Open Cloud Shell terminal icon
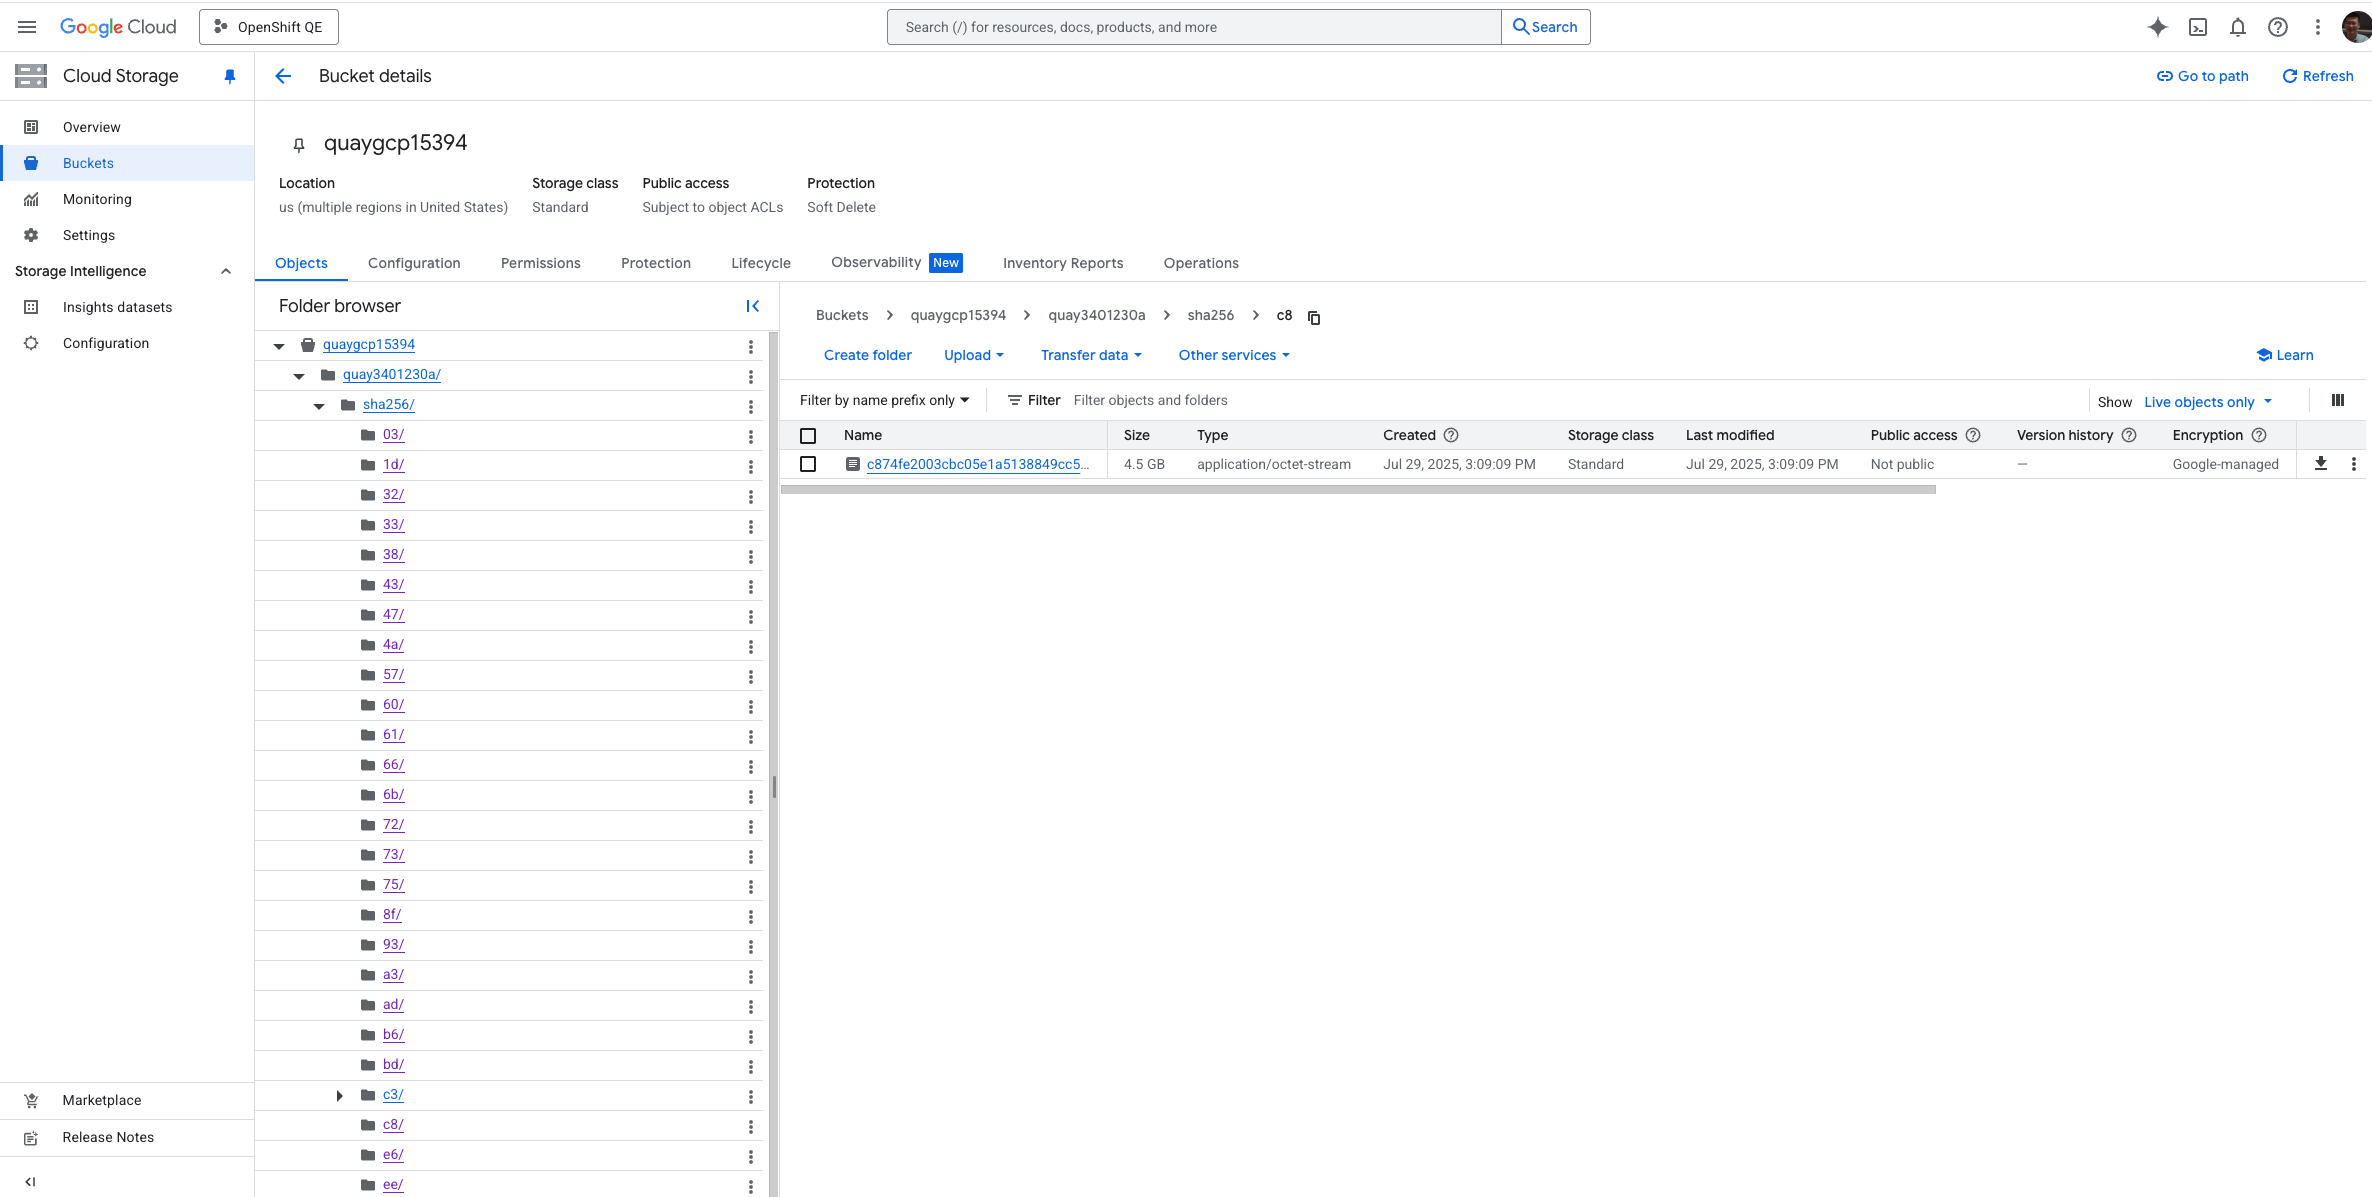The height and width of the screenshot is (1197, 2372). pos(2198,27)
